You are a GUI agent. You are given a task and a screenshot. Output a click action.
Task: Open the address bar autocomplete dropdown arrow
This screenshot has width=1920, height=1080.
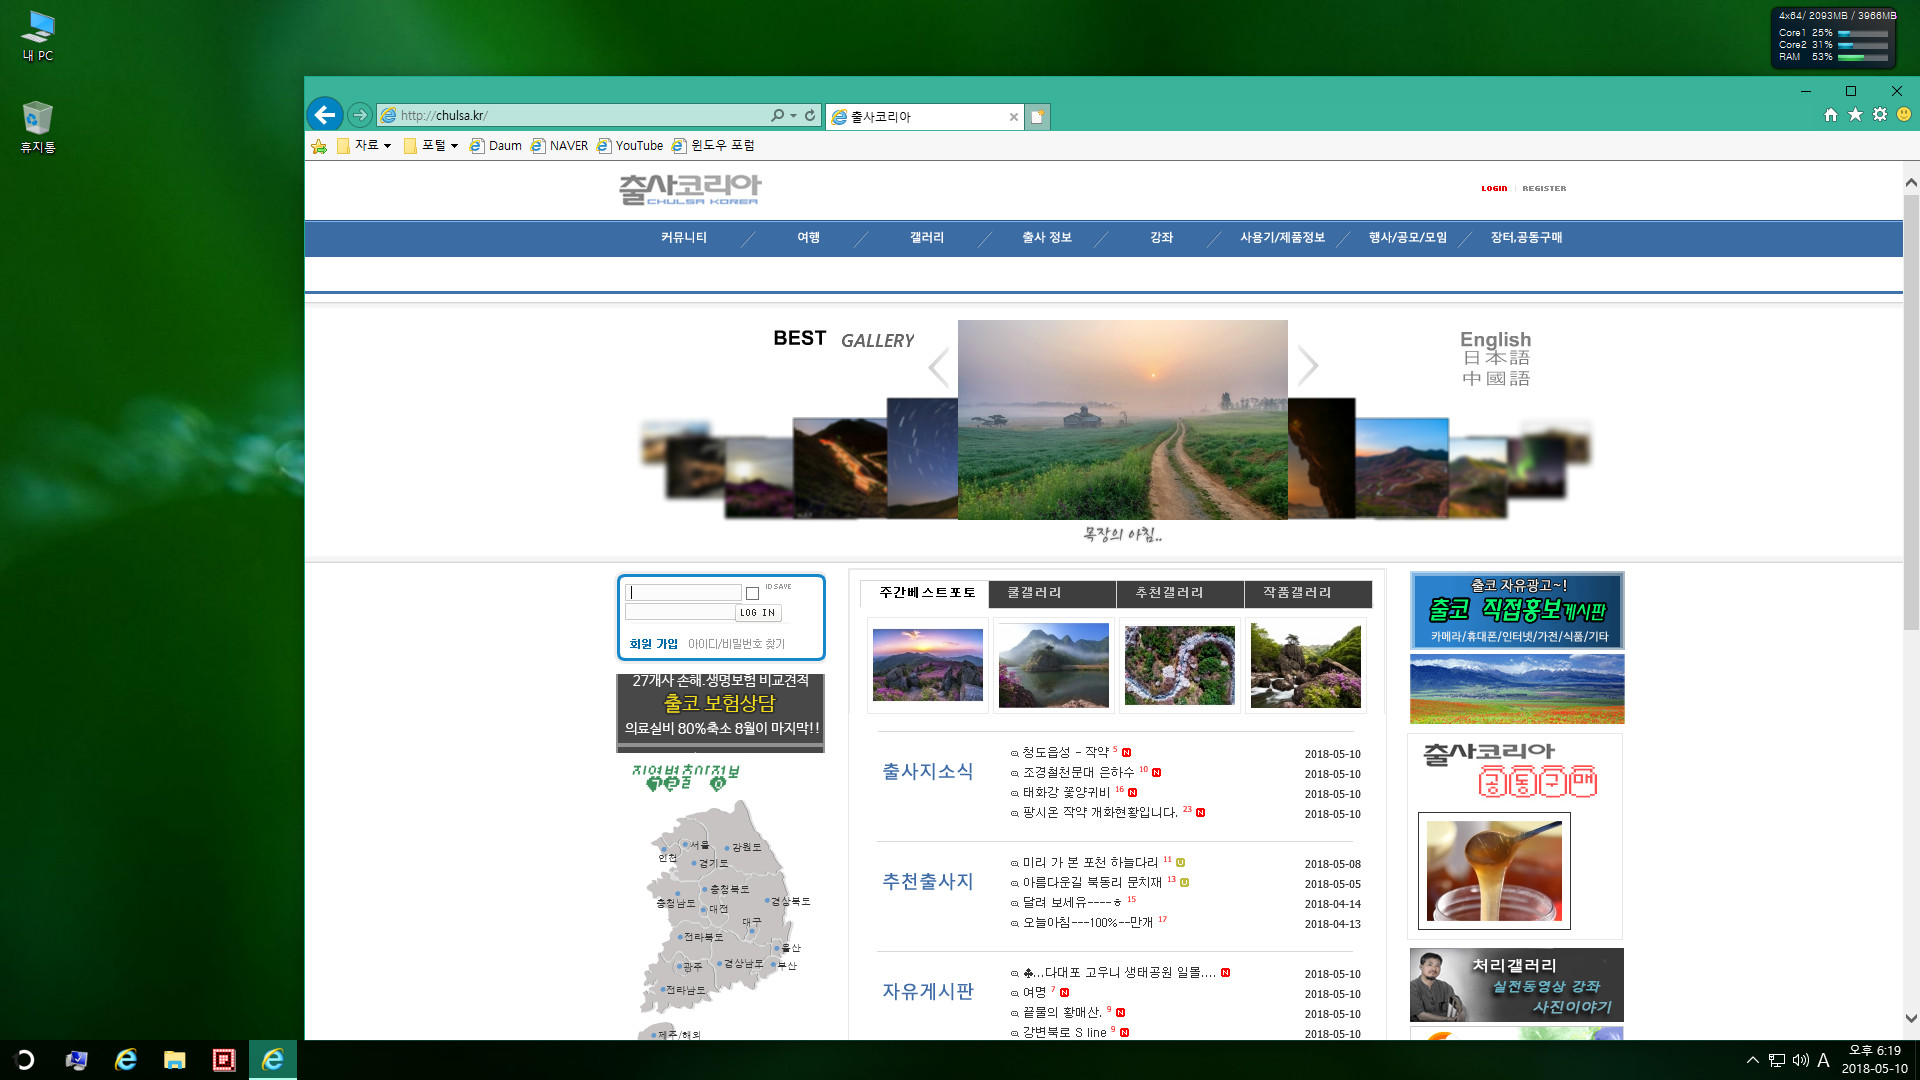click(793, 116)
